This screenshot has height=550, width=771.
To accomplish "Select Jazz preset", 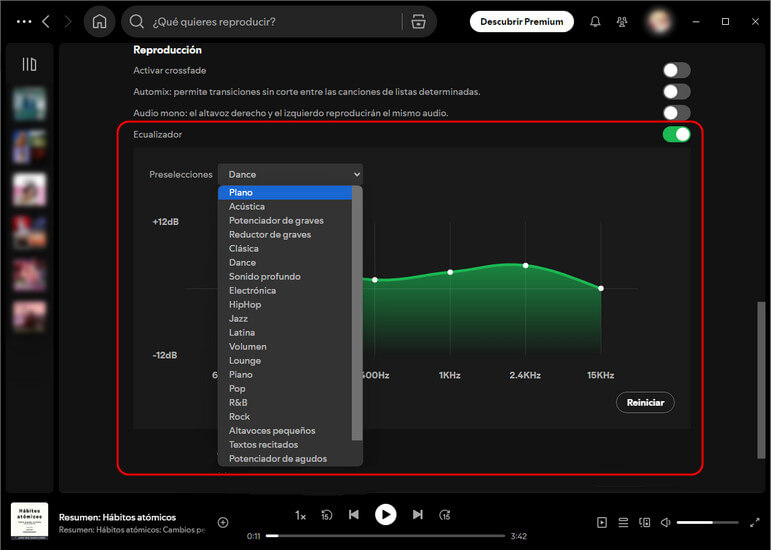I will coord(285,318).
